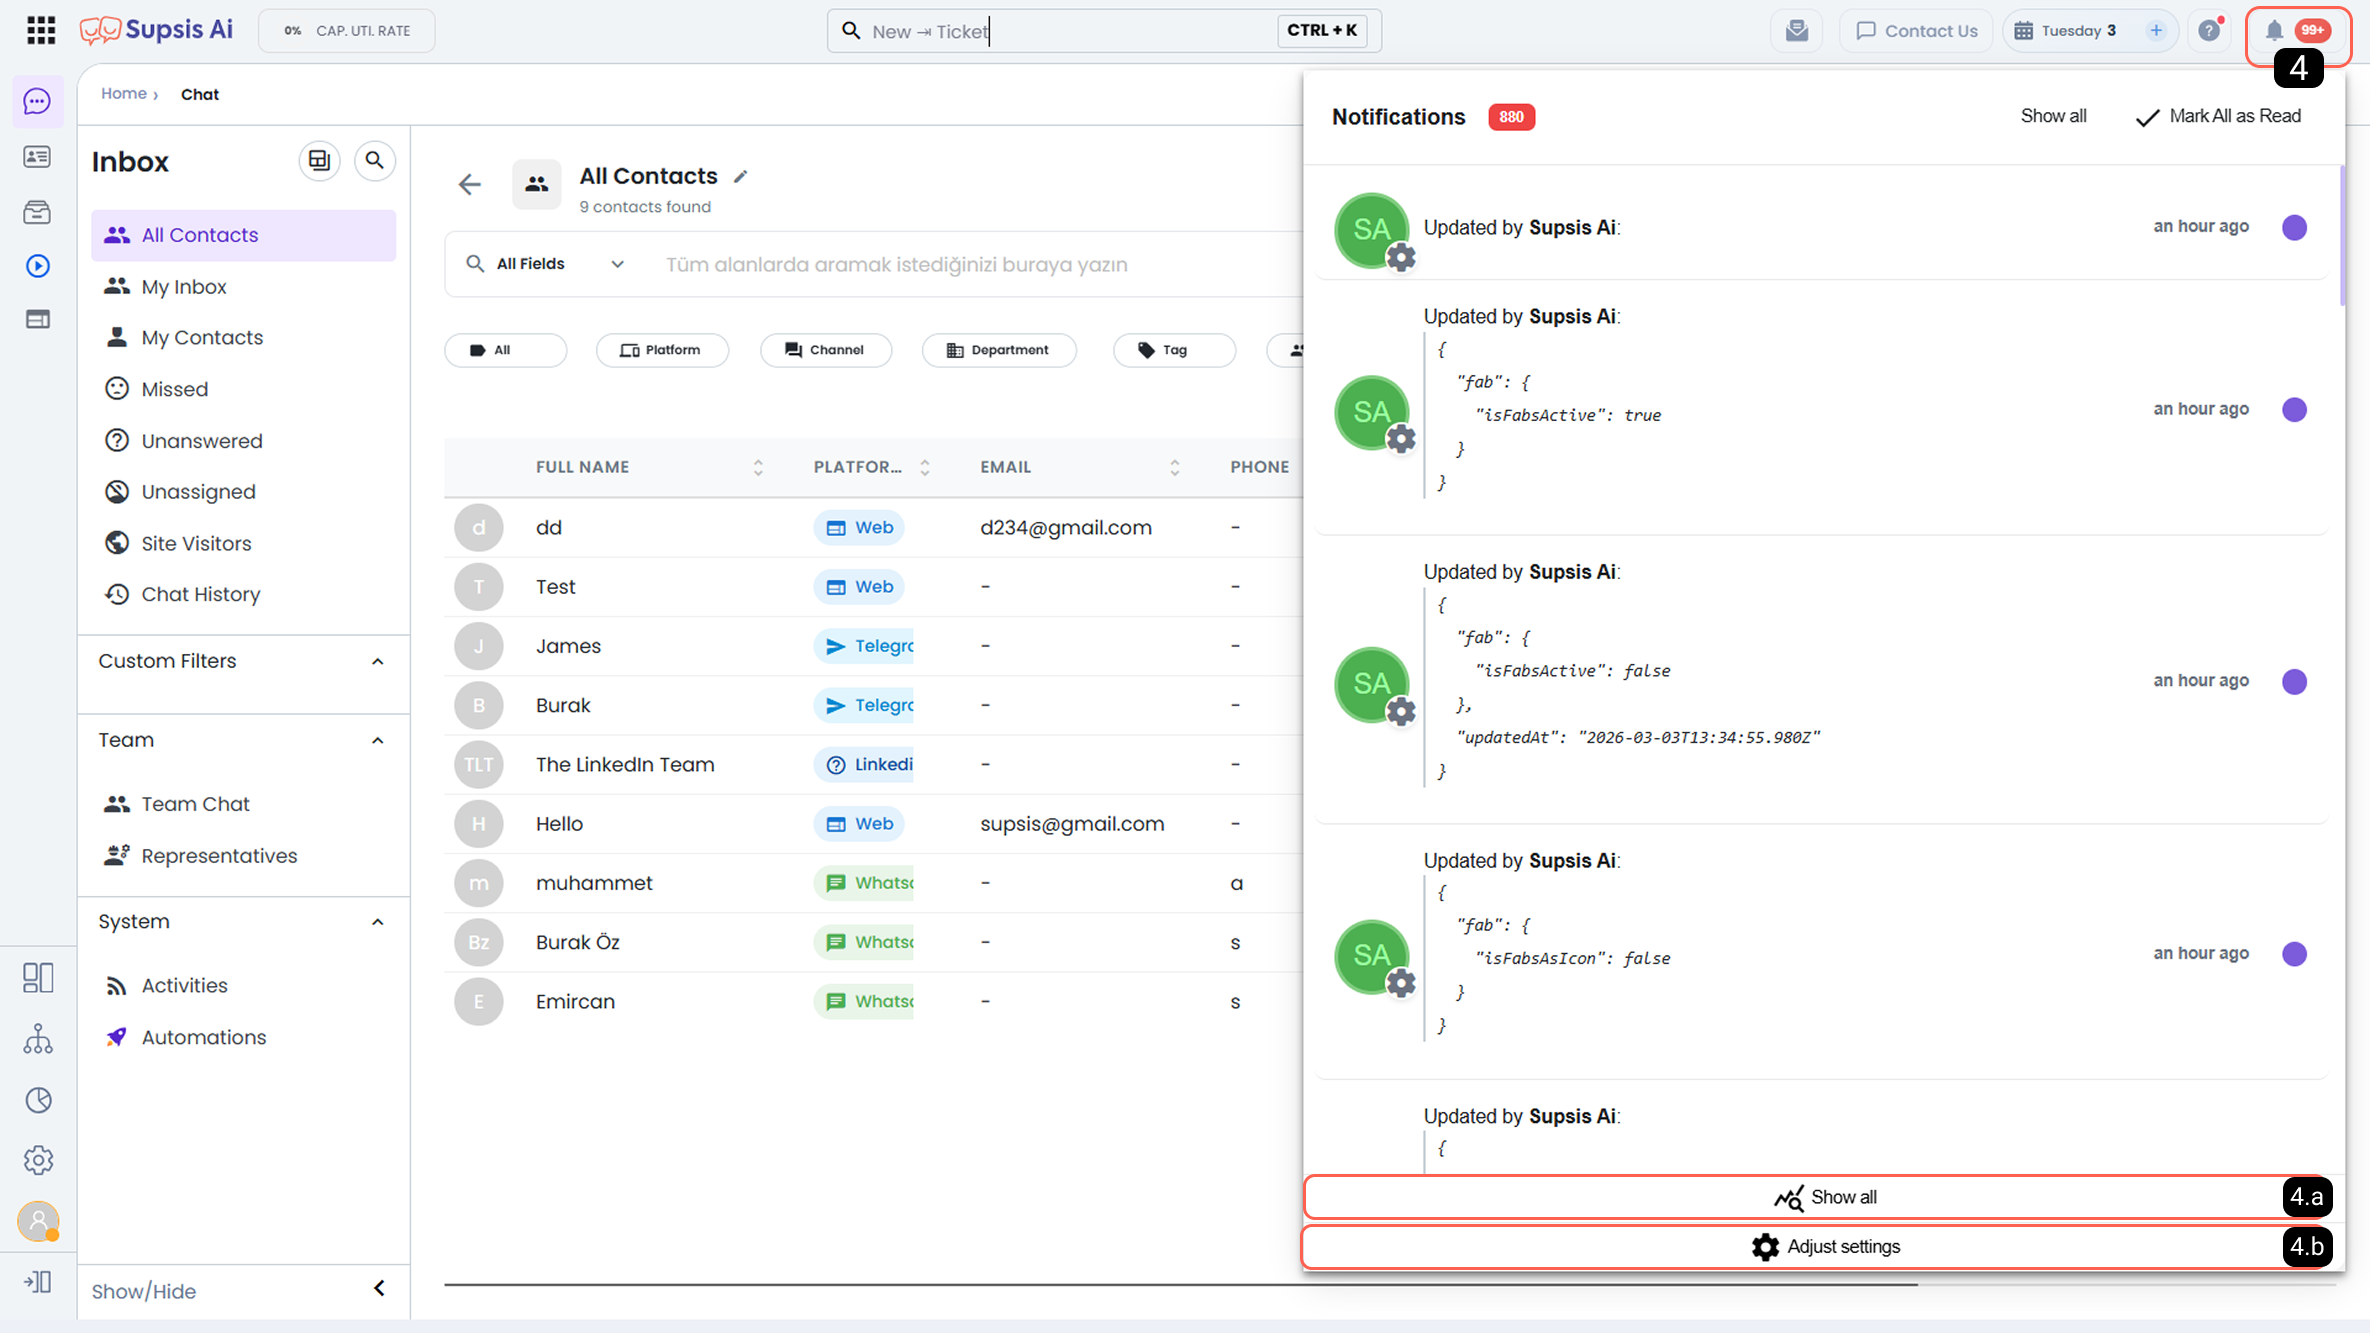This screenshot has height=1333, width=2370.
Task: Click Mark All as Read
Action: coord(2218,116)
